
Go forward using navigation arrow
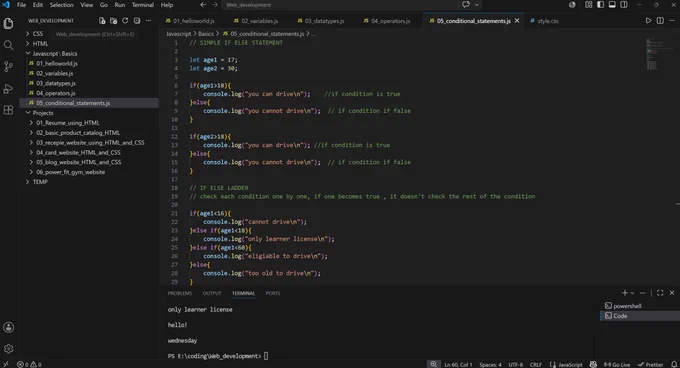tap(215, 5)
